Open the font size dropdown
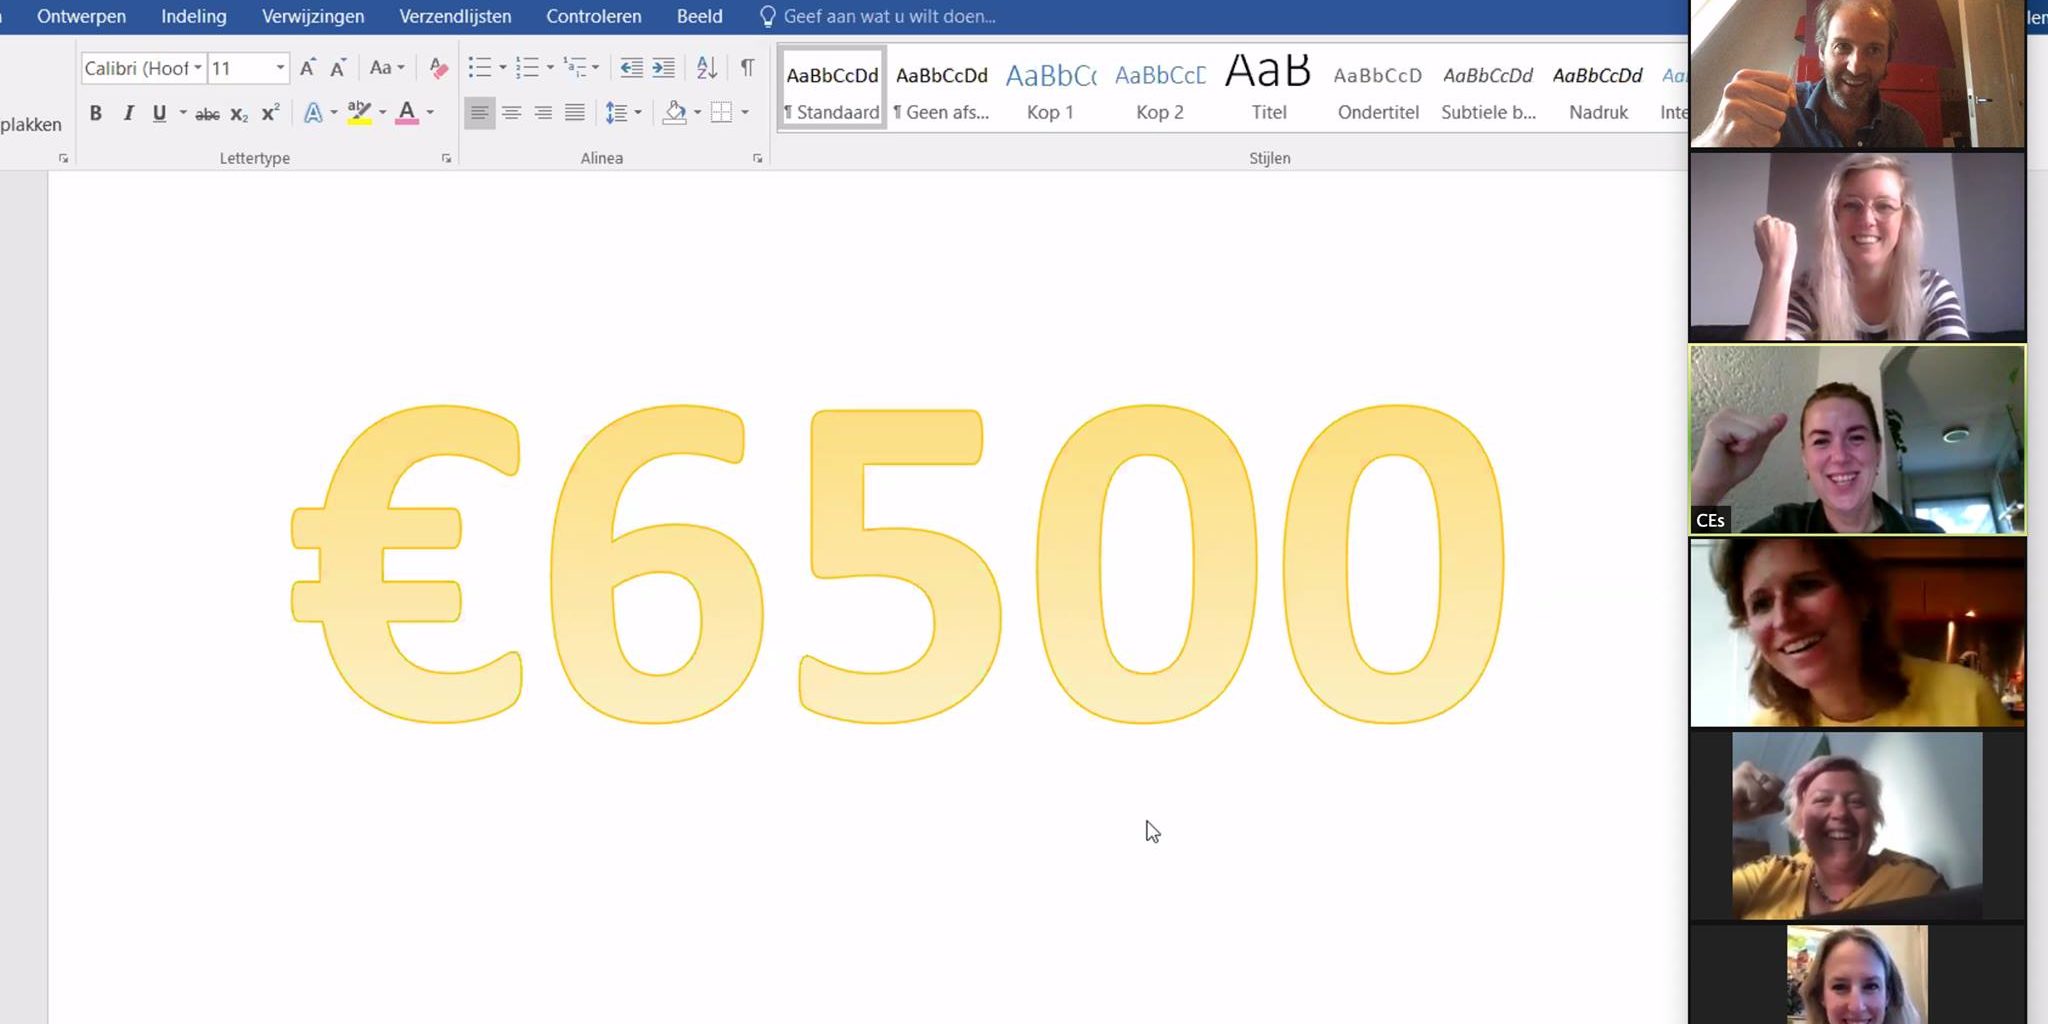The width and height of the screenshot is (2048, 1024). pyautogui.click(x=280, y=68)
